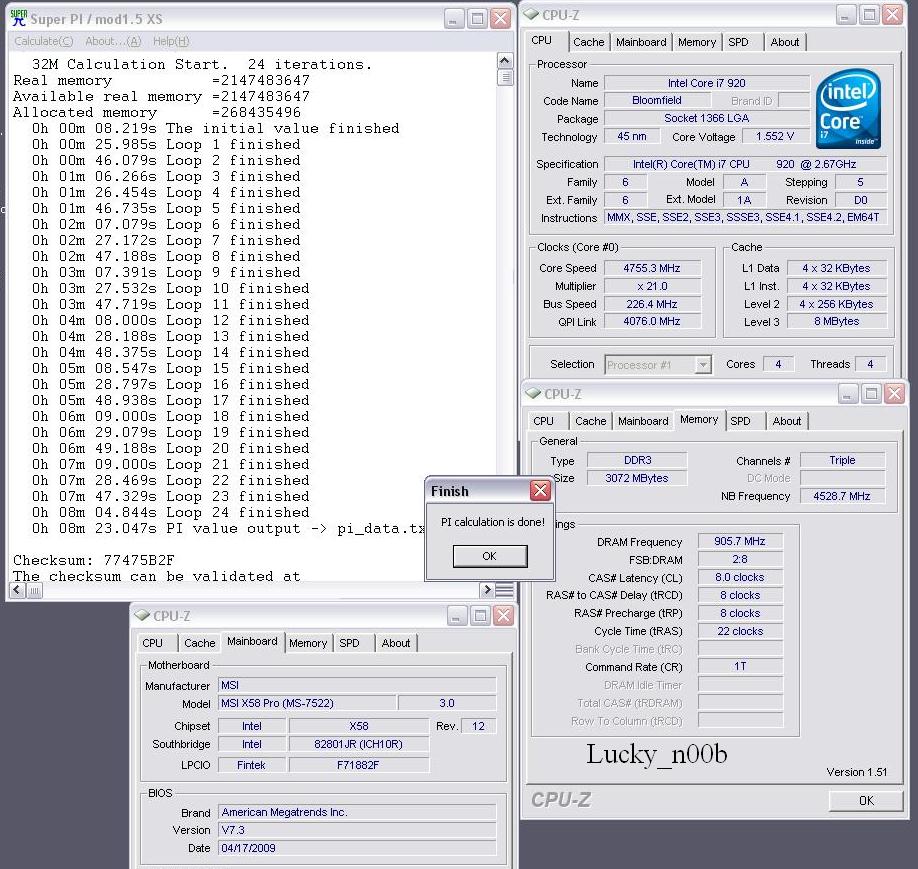Screen dimensions: 918x869
Task: Click the Command Rate value 1T
Action: tap(740, 666)
